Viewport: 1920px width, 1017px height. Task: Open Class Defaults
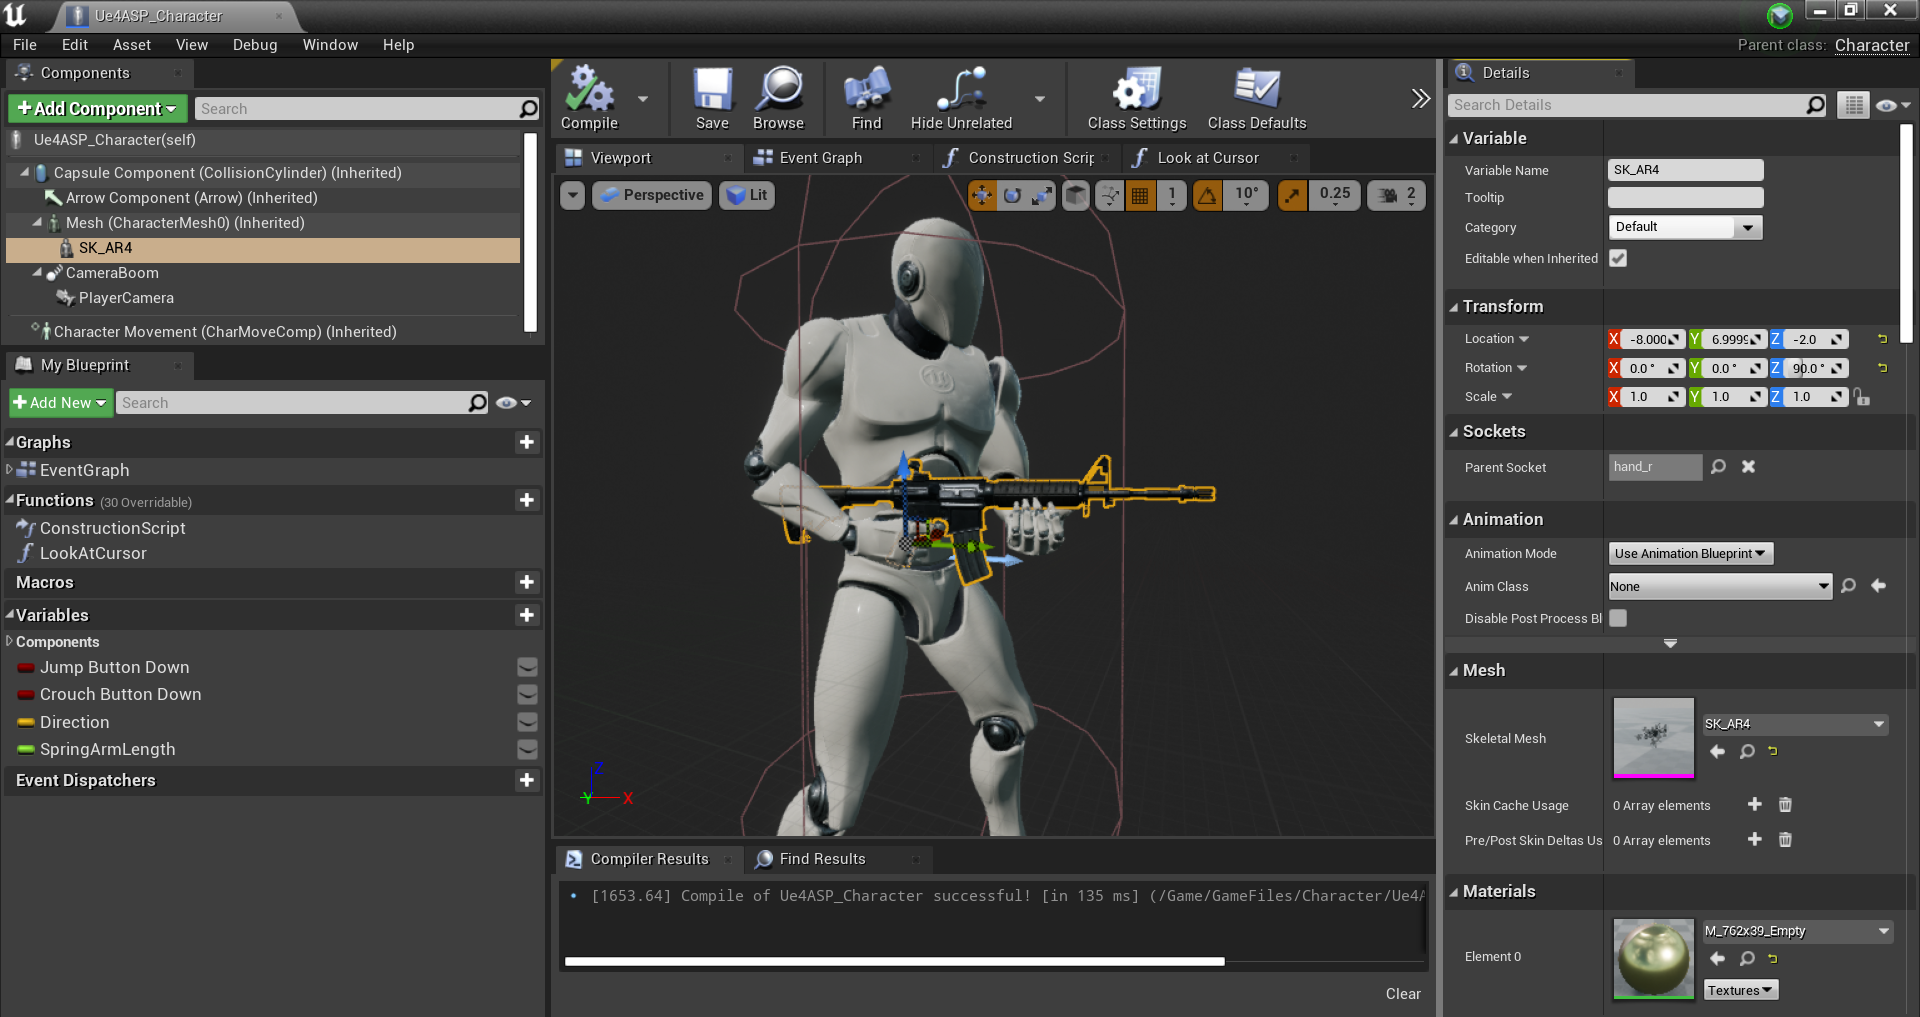[x=1256, y=97]
